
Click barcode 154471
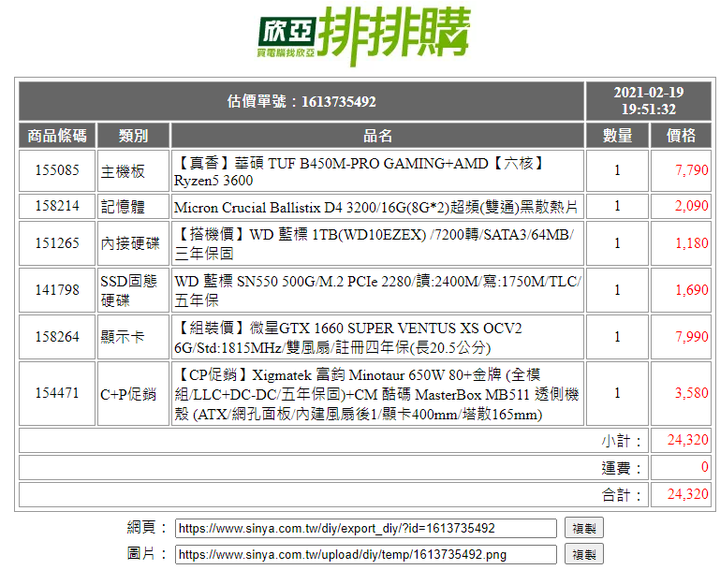pyautogui.click(x=57, y=393)
